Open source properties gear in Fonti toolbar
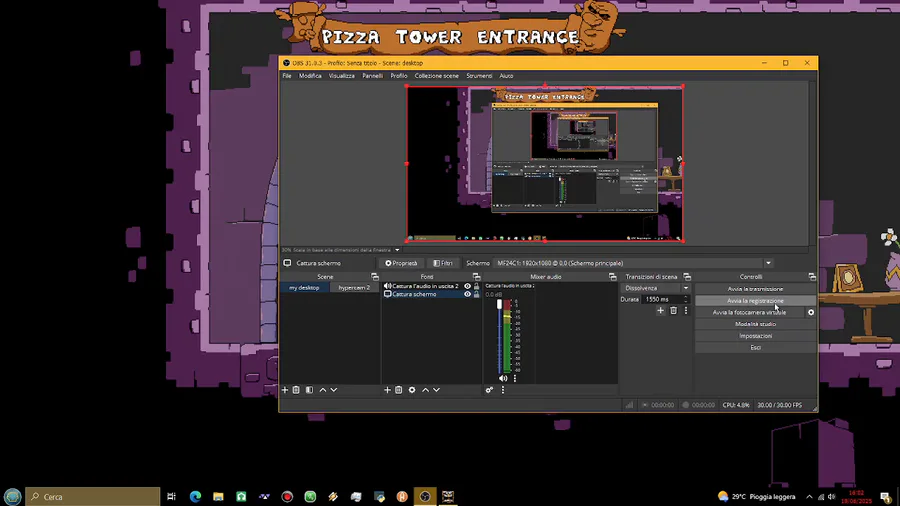900x506 pixels. [412, 390]
